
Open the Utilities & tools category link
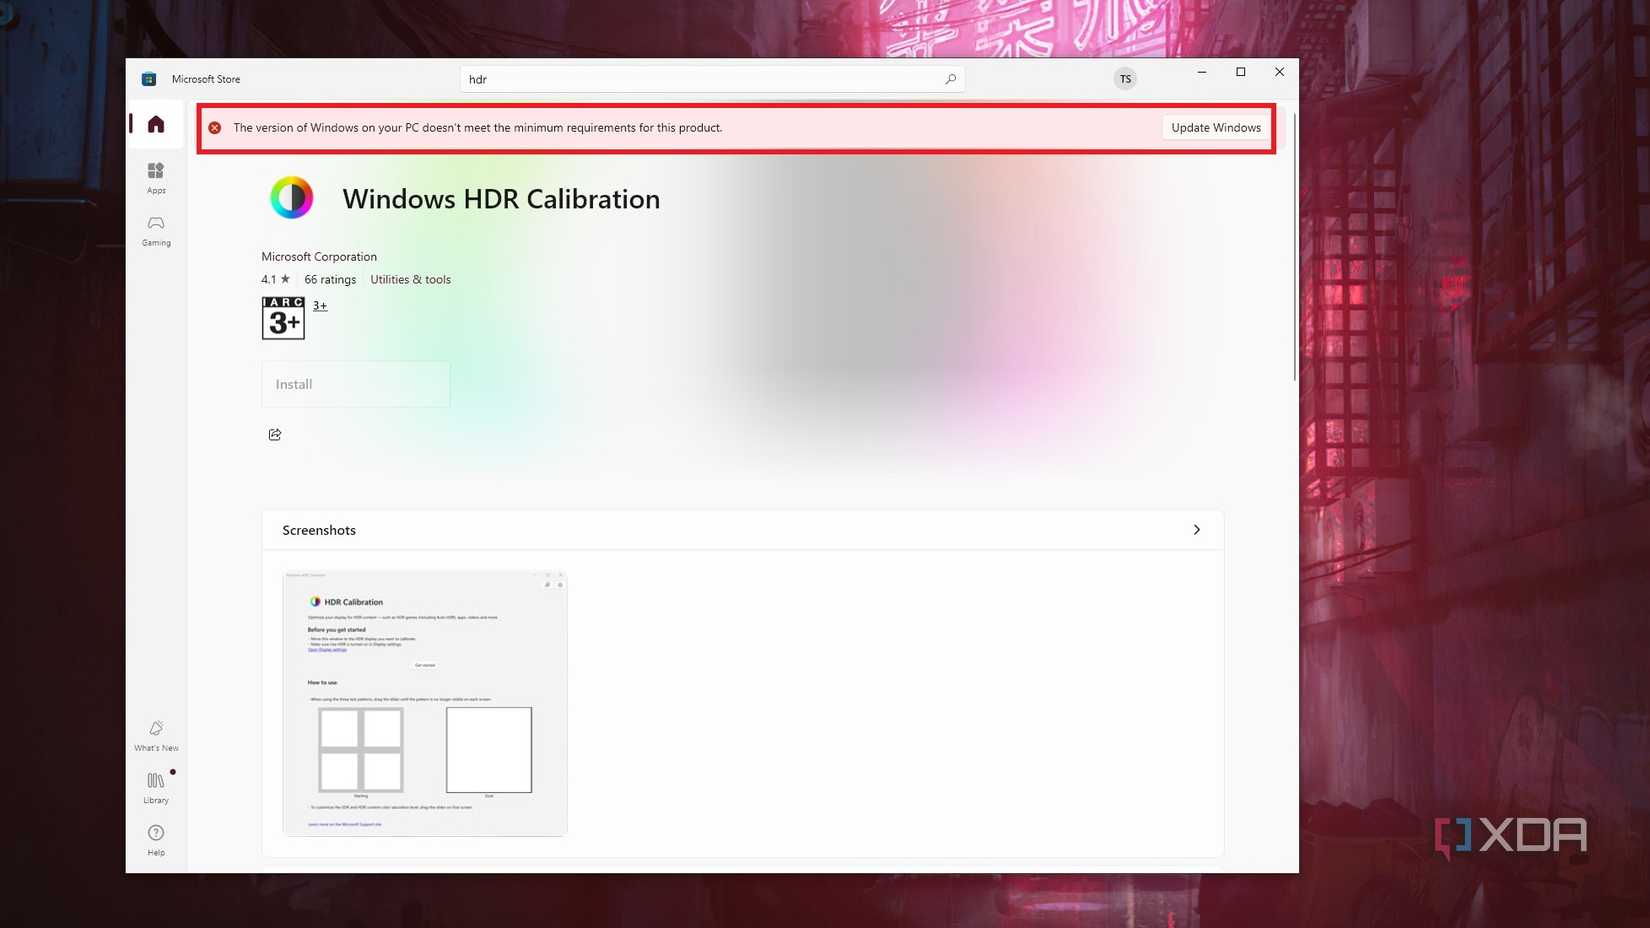tap(410, 280)
